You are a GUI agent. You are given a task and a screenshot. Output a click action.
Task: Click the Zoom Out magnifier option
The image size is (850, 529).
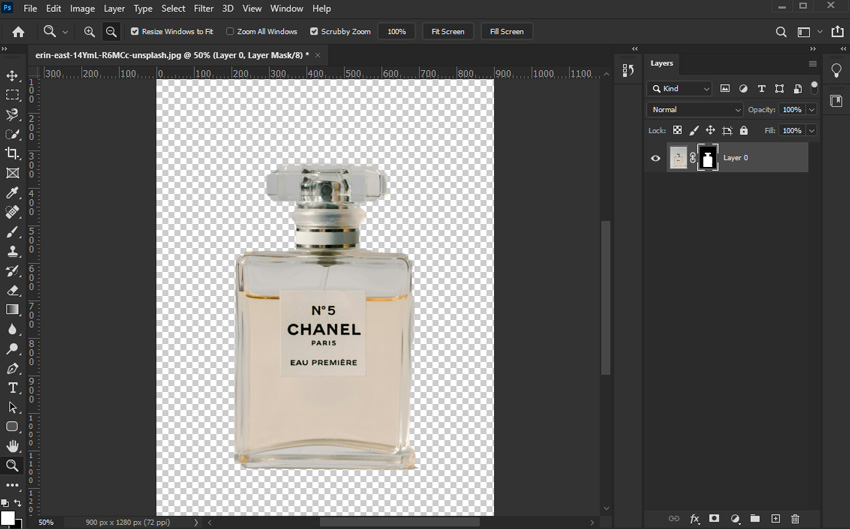coord(111,31)
